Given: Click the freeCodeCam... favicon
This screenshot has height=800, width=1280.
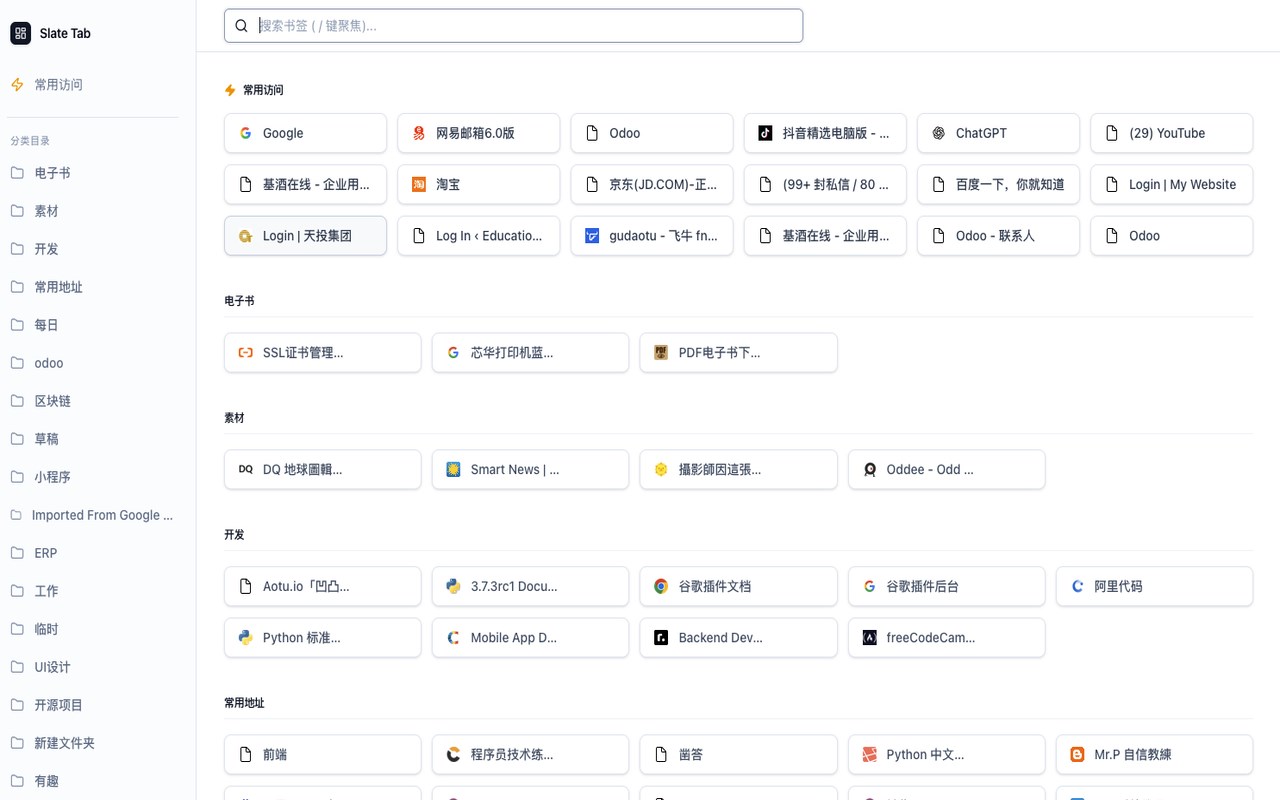Looking at the screenshot, I should click(869, 637).
